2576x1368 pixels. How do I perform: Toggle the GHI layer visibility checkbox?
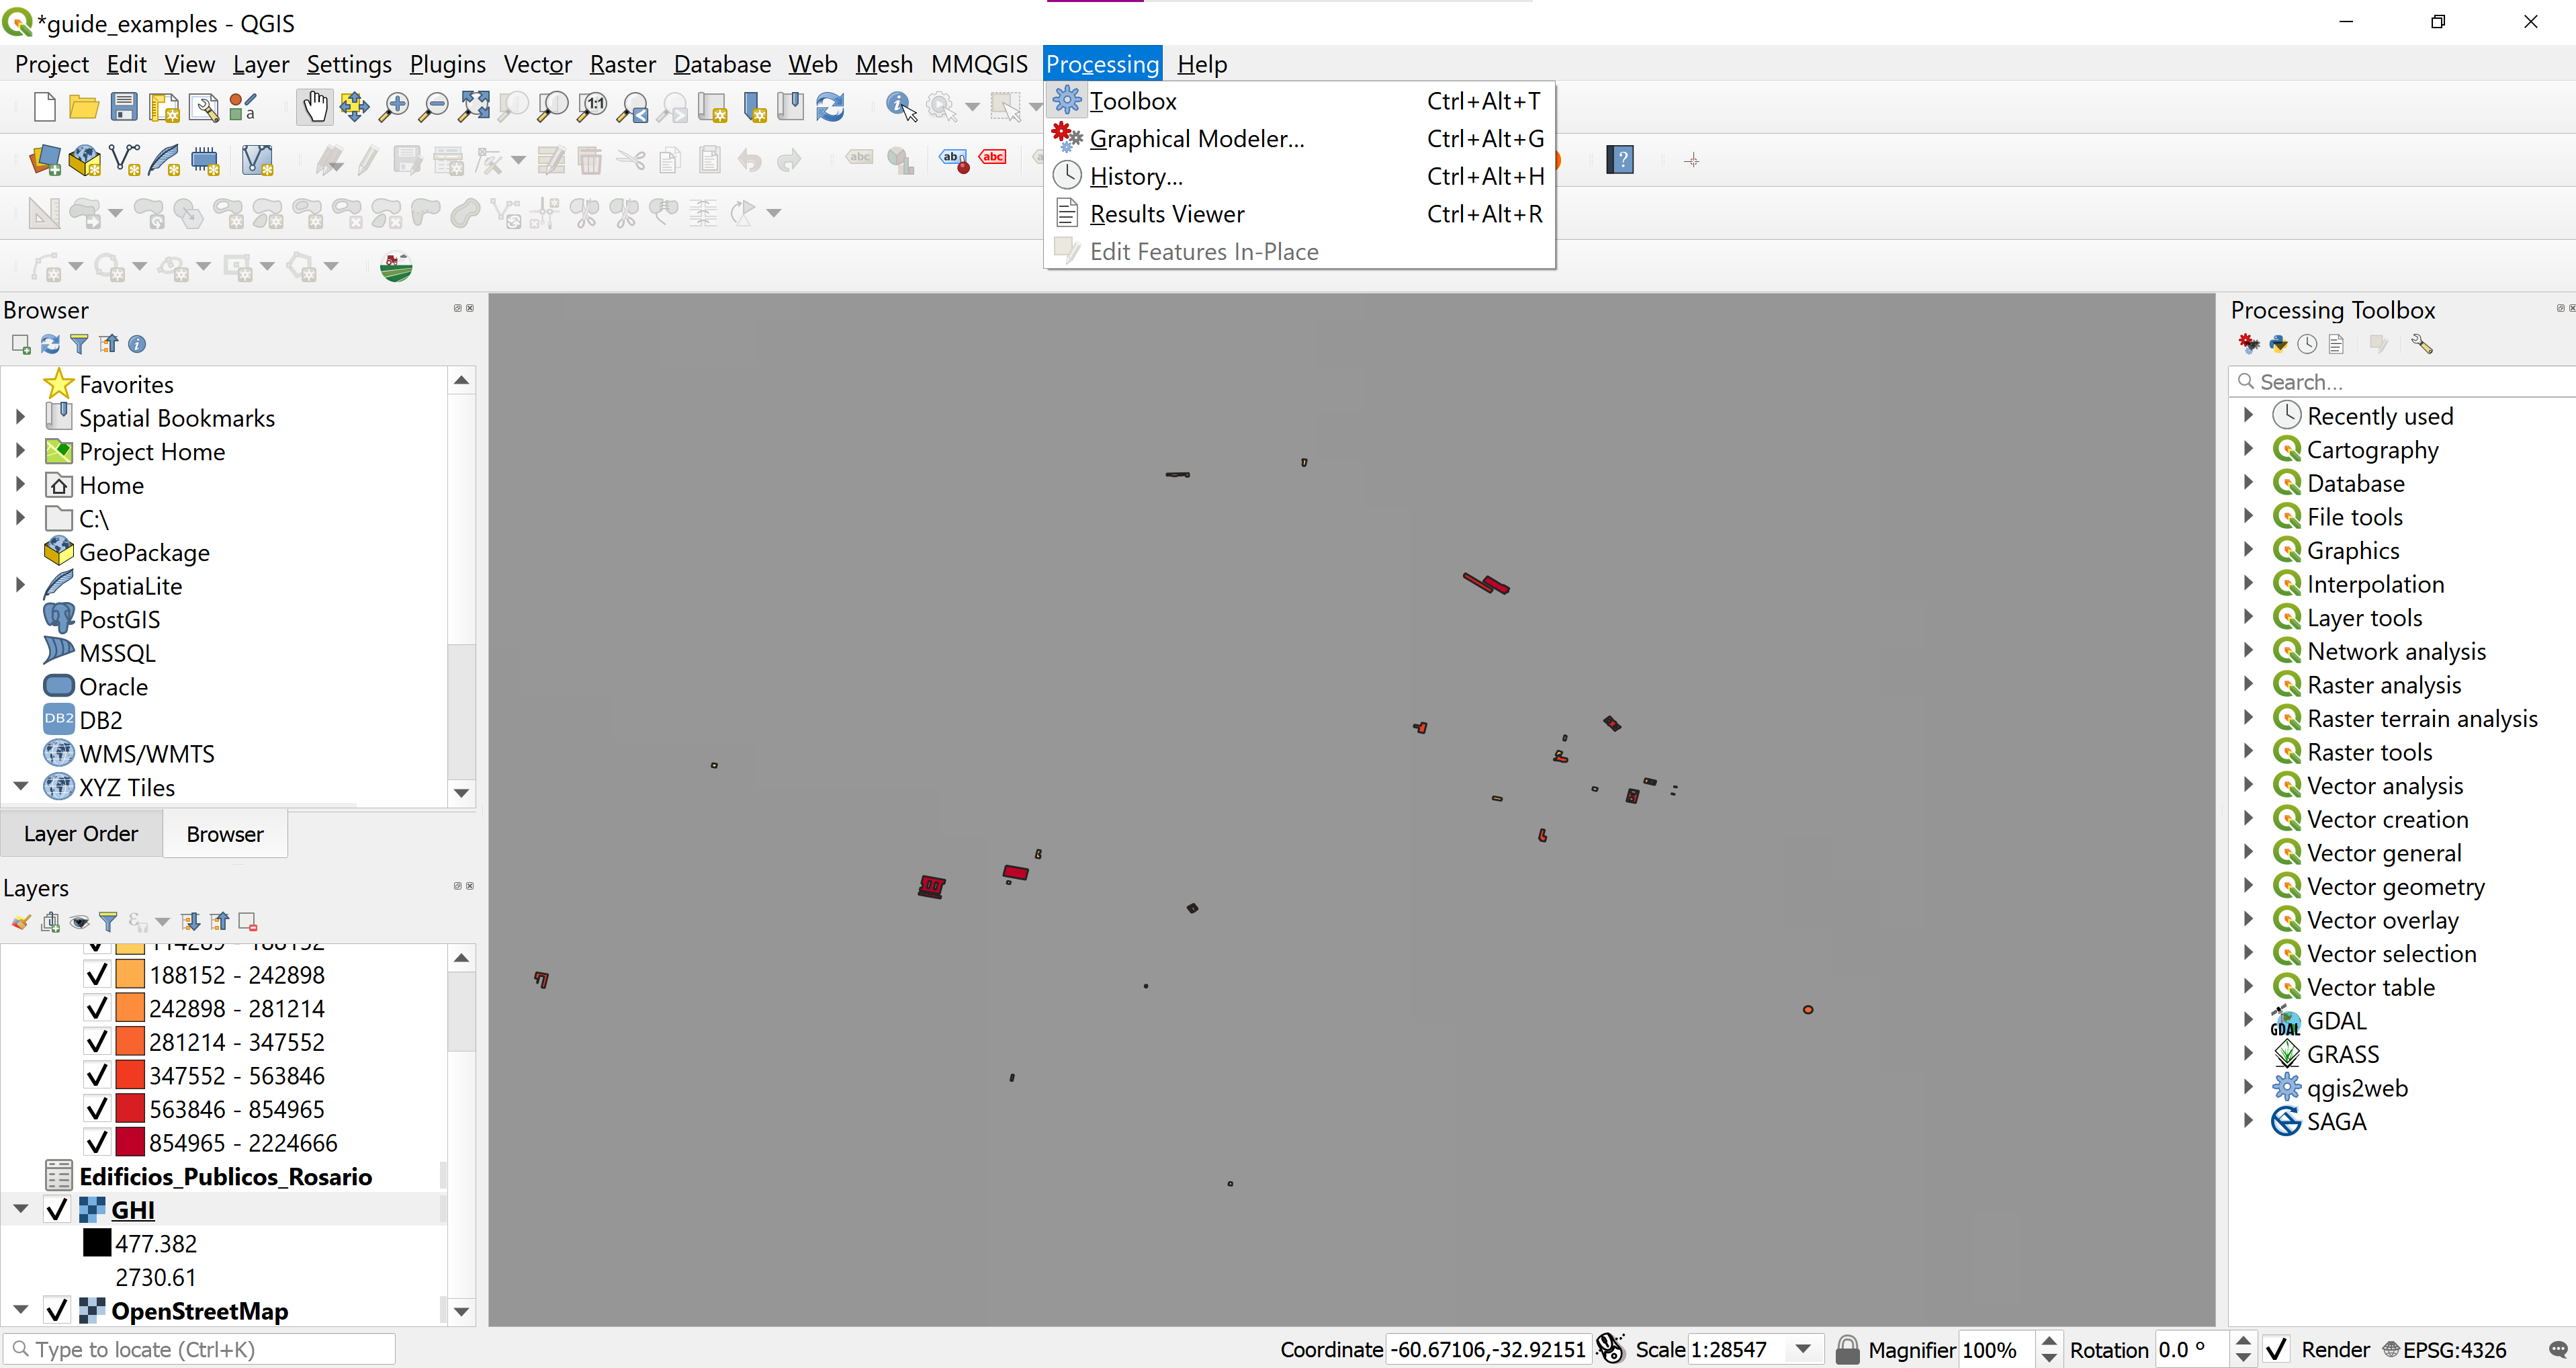57,1210
